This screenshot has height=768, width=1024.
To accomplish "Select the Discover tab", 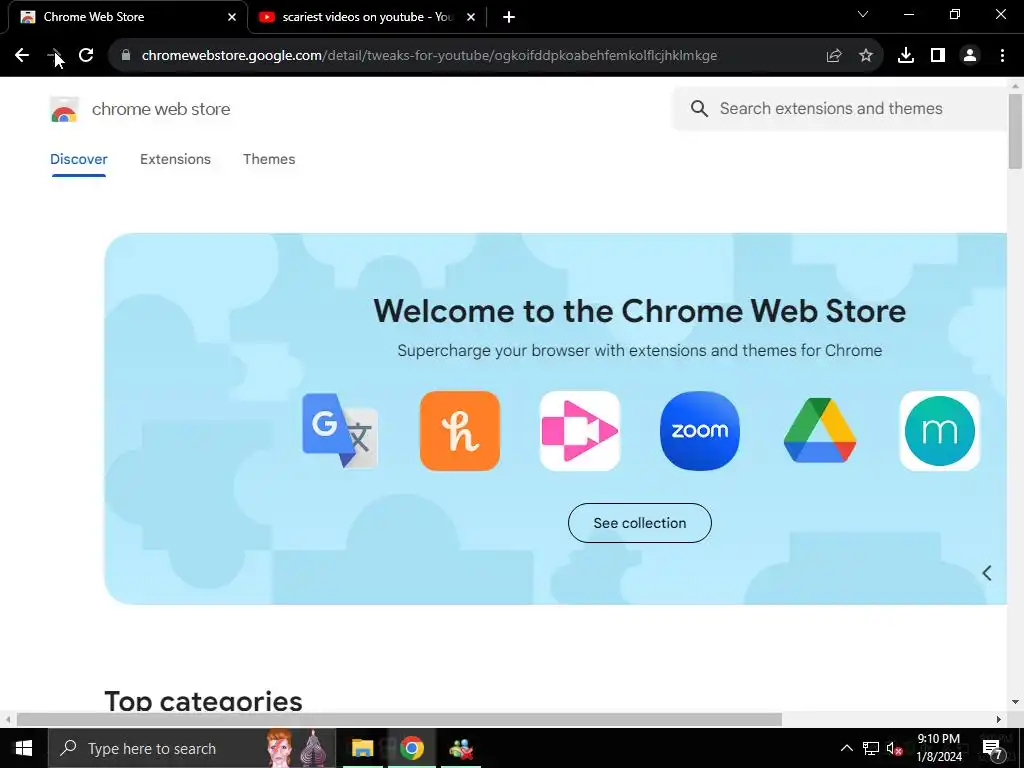I will click(x=78, y=159).
